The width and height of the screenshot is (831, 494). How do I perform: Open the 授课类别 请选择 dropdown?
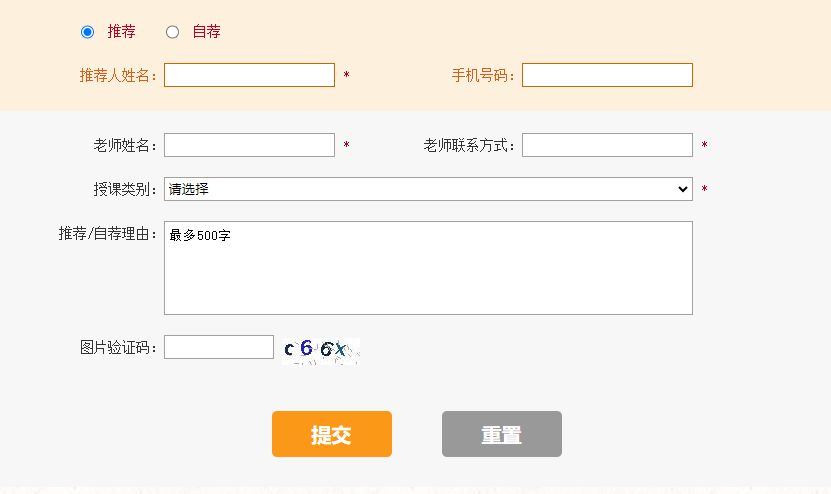coord(428,189)
